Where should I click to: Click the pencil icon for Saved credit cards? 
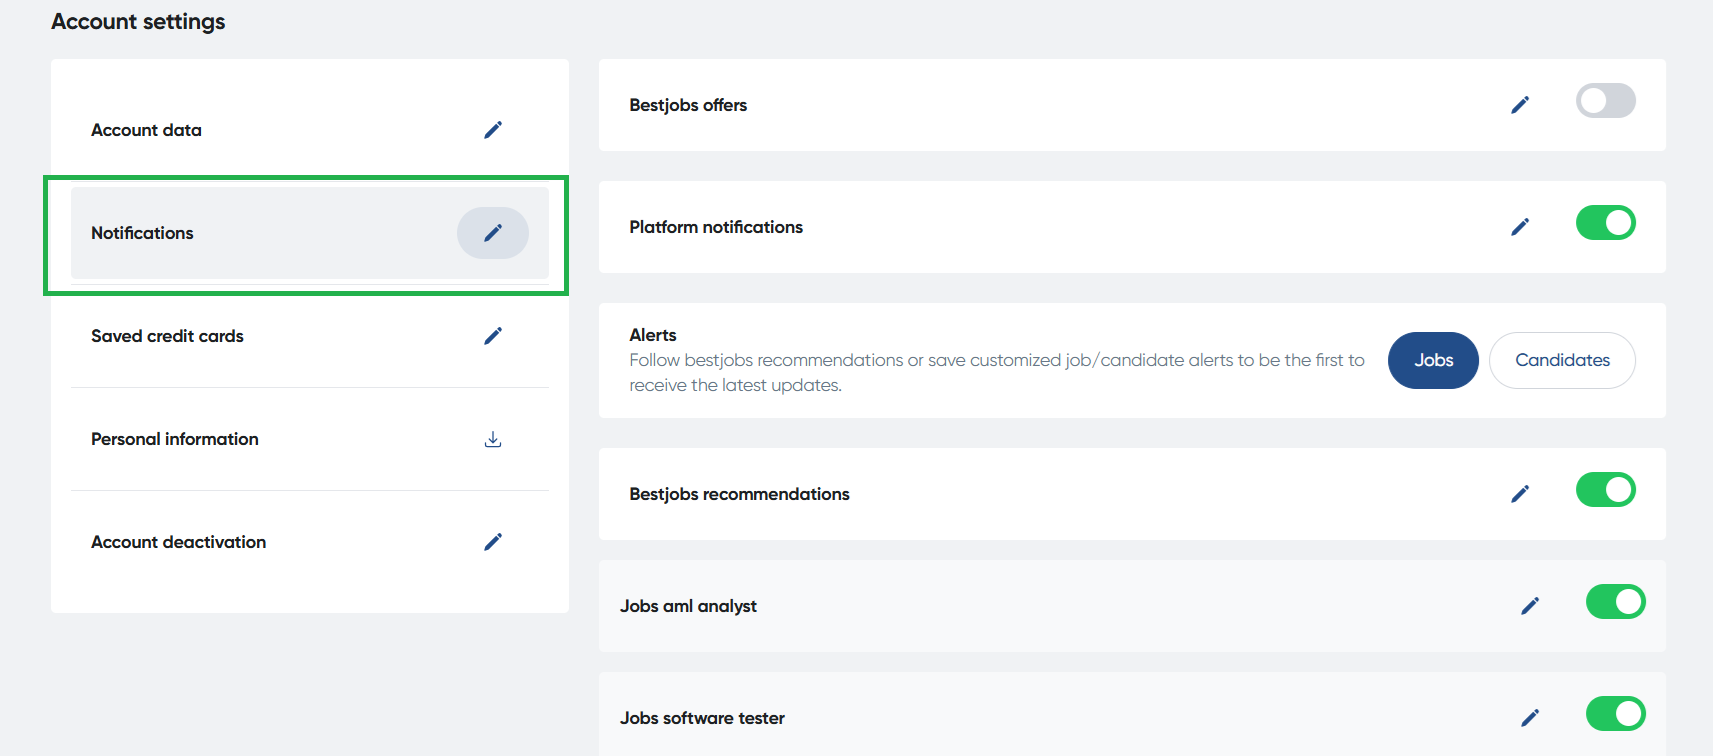point(493,336)
